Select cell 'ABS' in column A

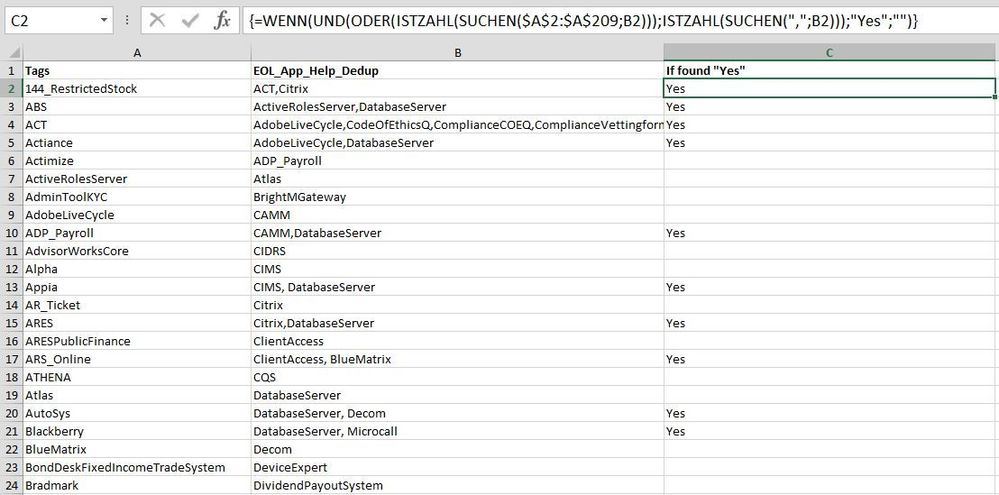tap(137, 107)
